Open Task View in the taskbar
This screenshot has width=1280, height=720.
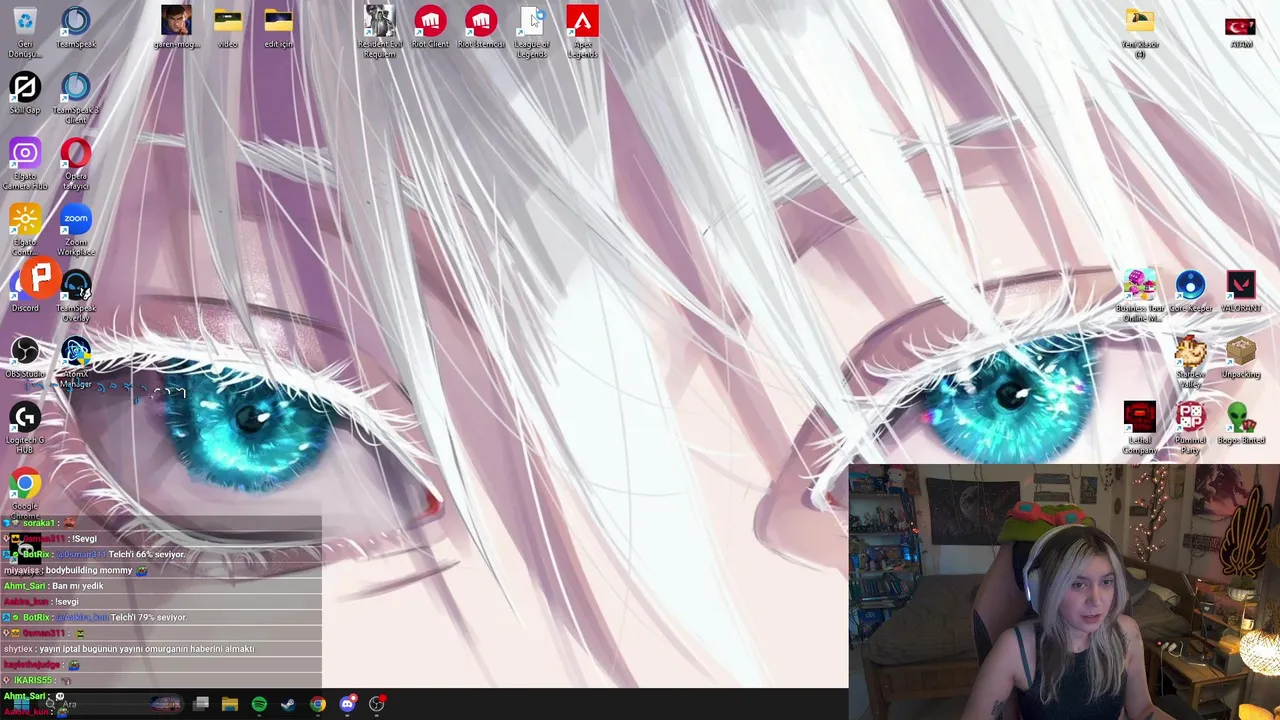[201, 704]
